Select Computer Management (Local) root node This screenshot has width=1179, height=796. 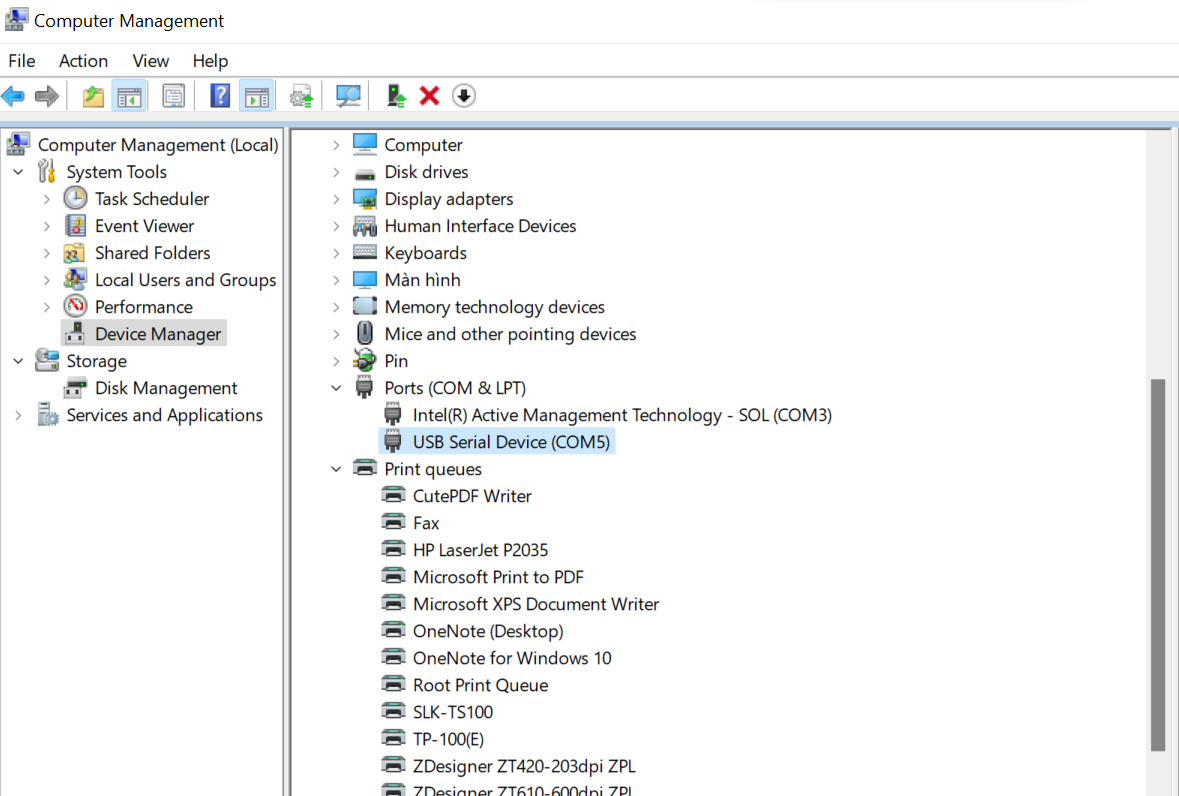point(158,144)
